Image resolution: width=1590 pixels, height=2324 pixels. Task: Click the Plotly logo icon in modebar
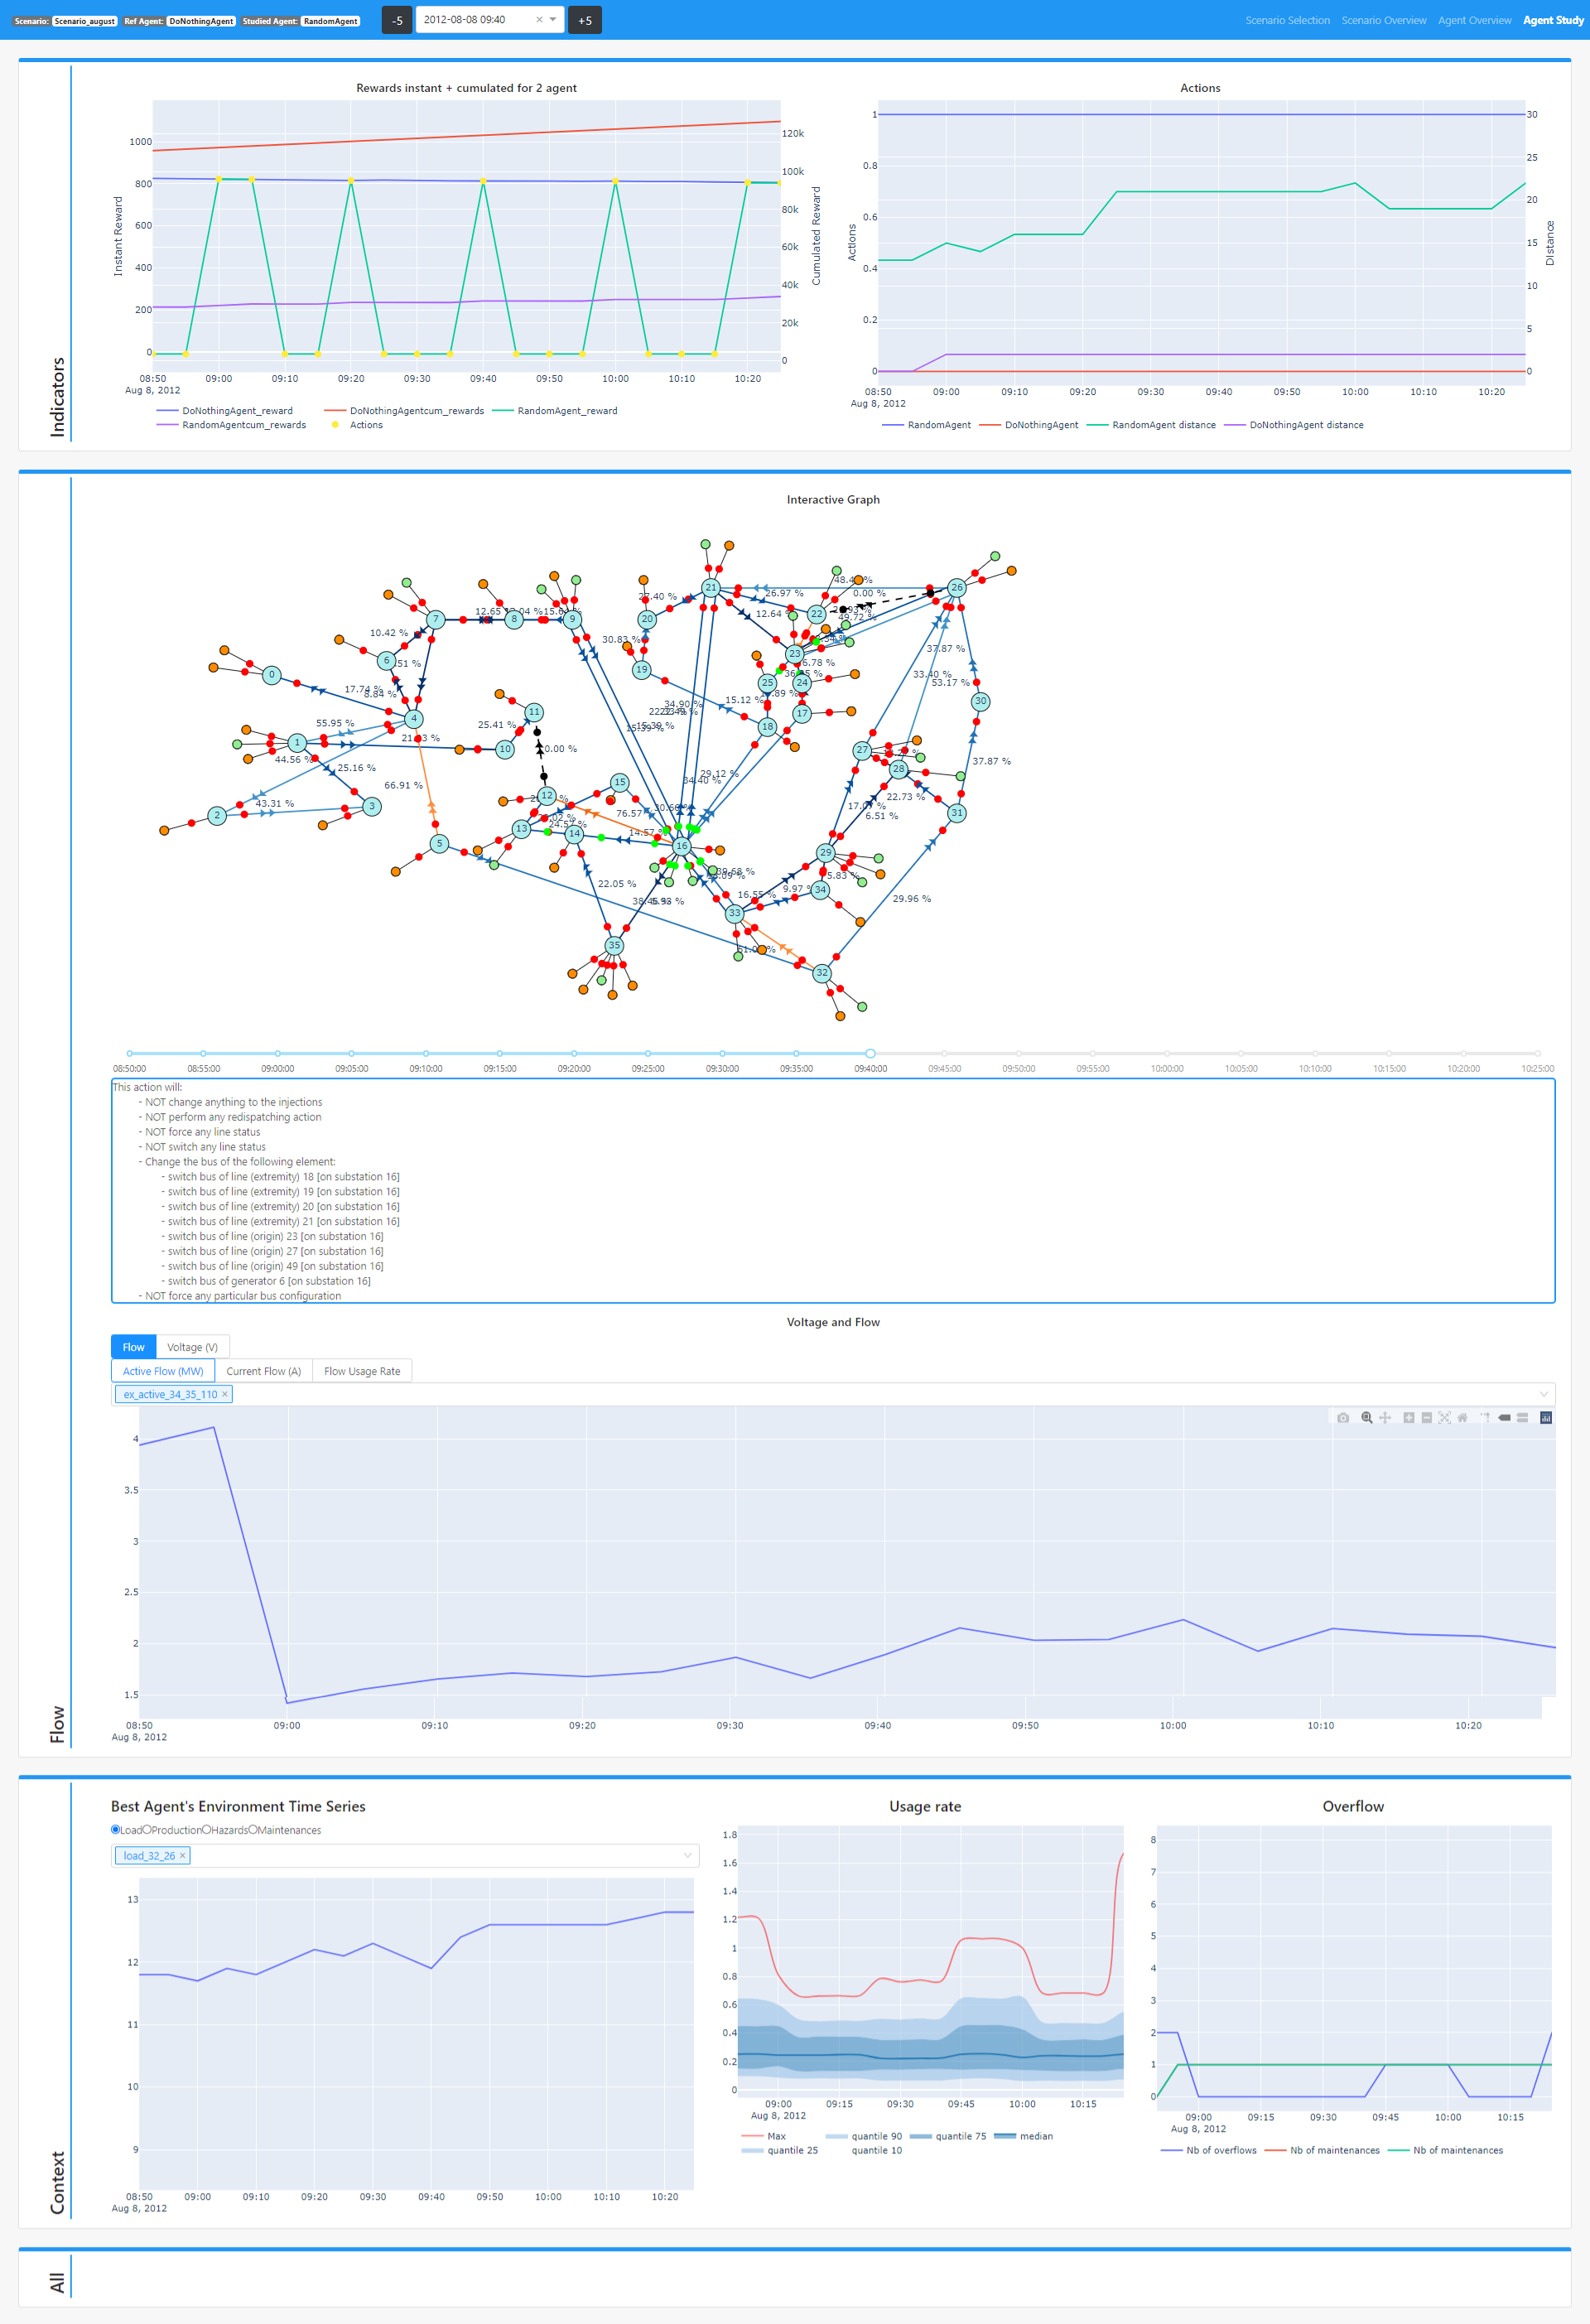pyautogui.click(x=1546, y=1417)
